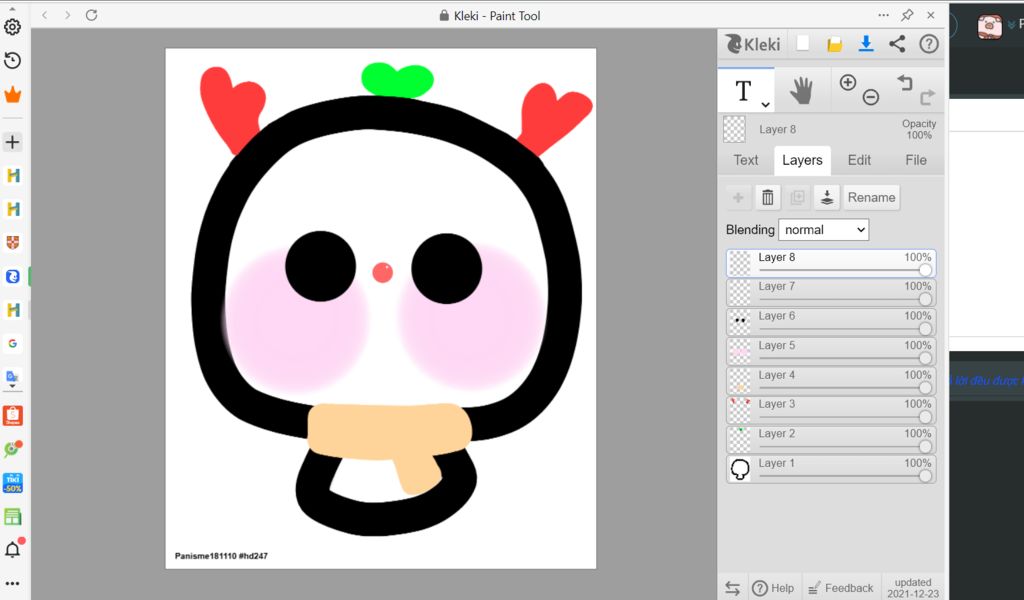Flip the panel side with the swap arrows icon
The width and height of the screenshot is (1024, 600).
[732, 588]
